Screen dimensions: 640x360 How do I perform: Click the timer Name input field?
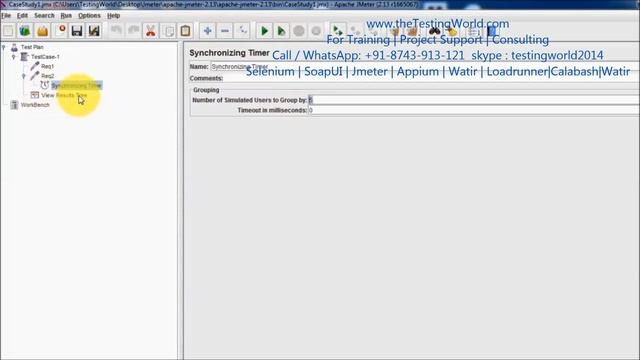[x=425, y=67]
